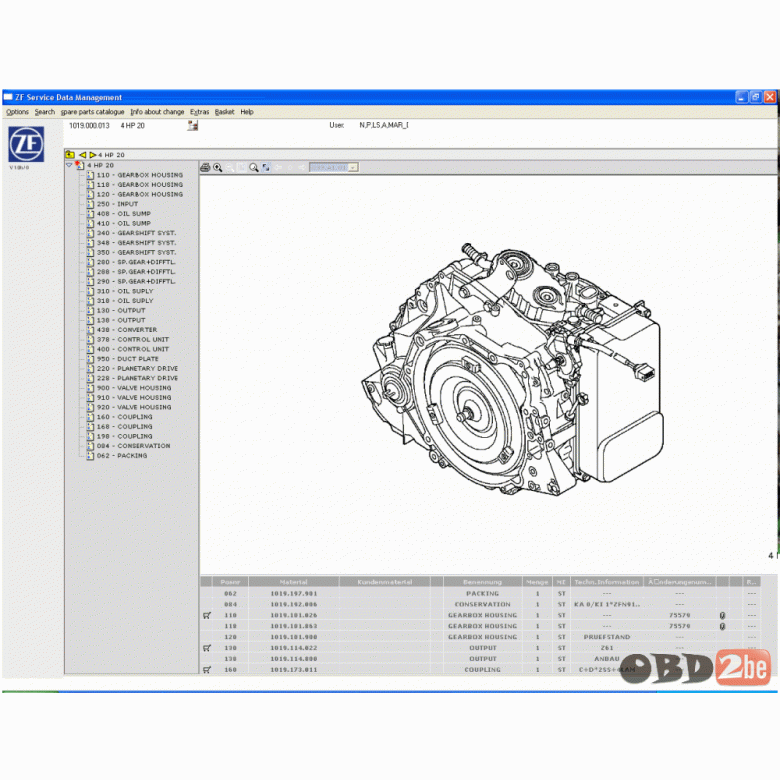Open the spare parts catalogue menu
The height and width of the screenshot is (780, 780).
pos(93,112)
